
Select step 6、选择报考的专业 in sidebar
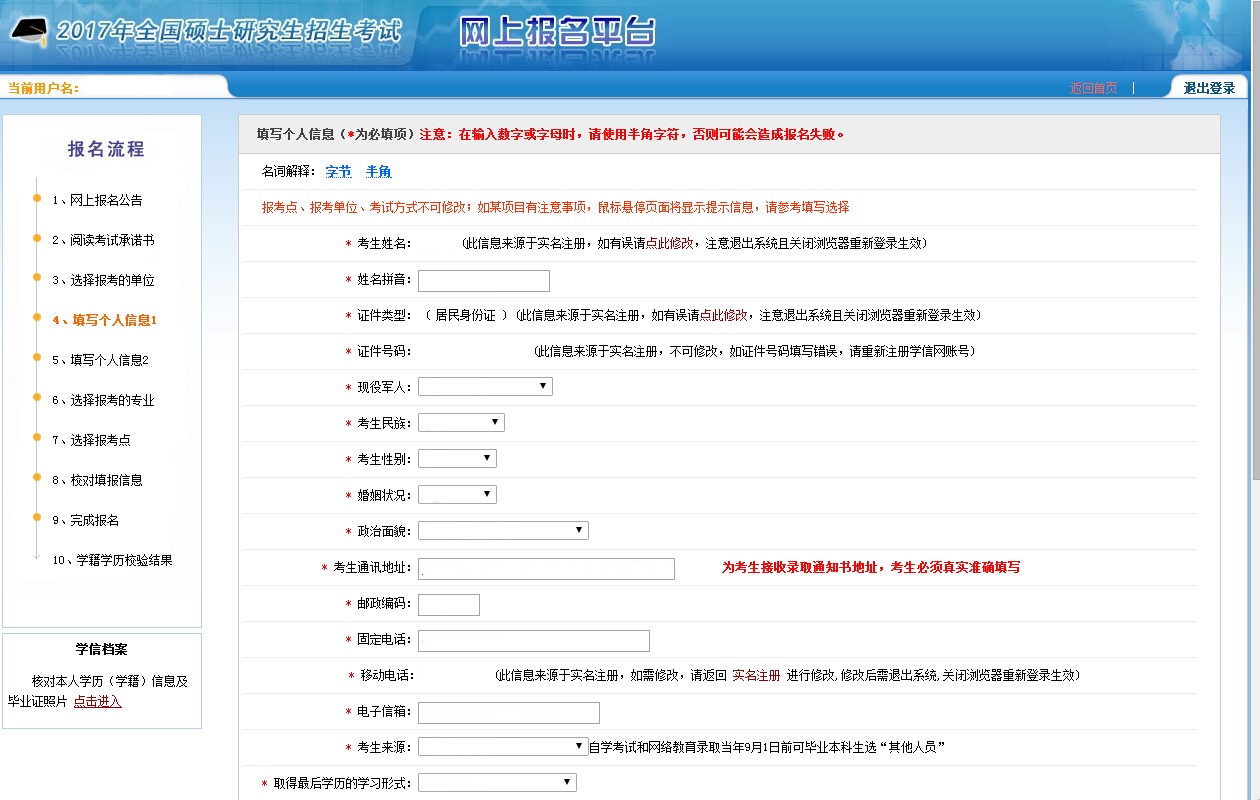click(x=103, y=400)
